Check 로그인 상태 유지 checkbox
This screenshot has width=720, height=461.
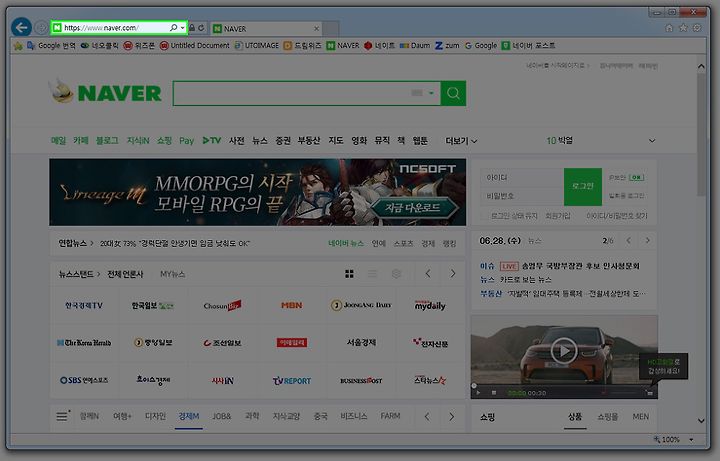click(x=484, y=216)
